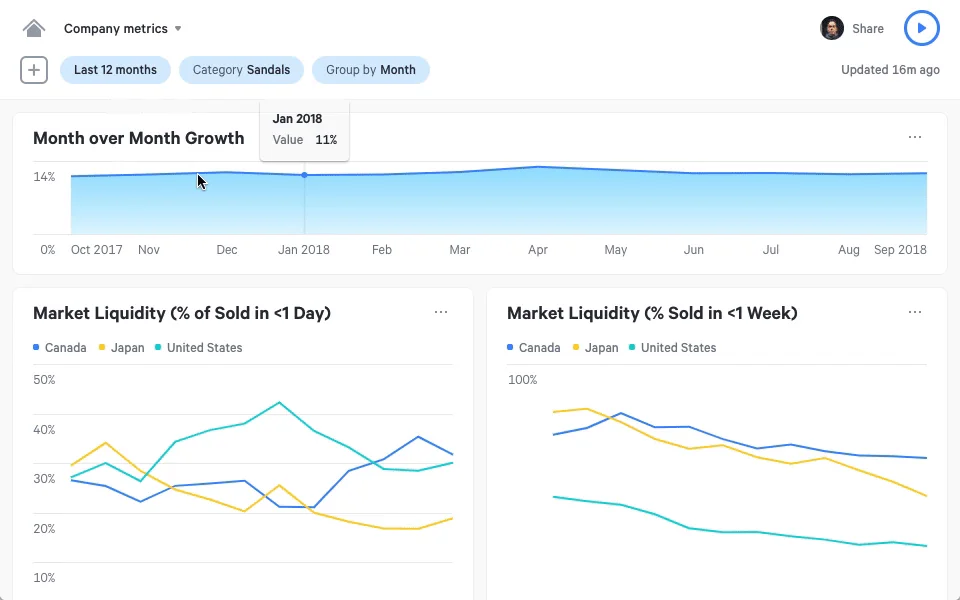Toggle Canada series in <1 Week chart
This screenshot has height=600, width=960.
point(534,348)
